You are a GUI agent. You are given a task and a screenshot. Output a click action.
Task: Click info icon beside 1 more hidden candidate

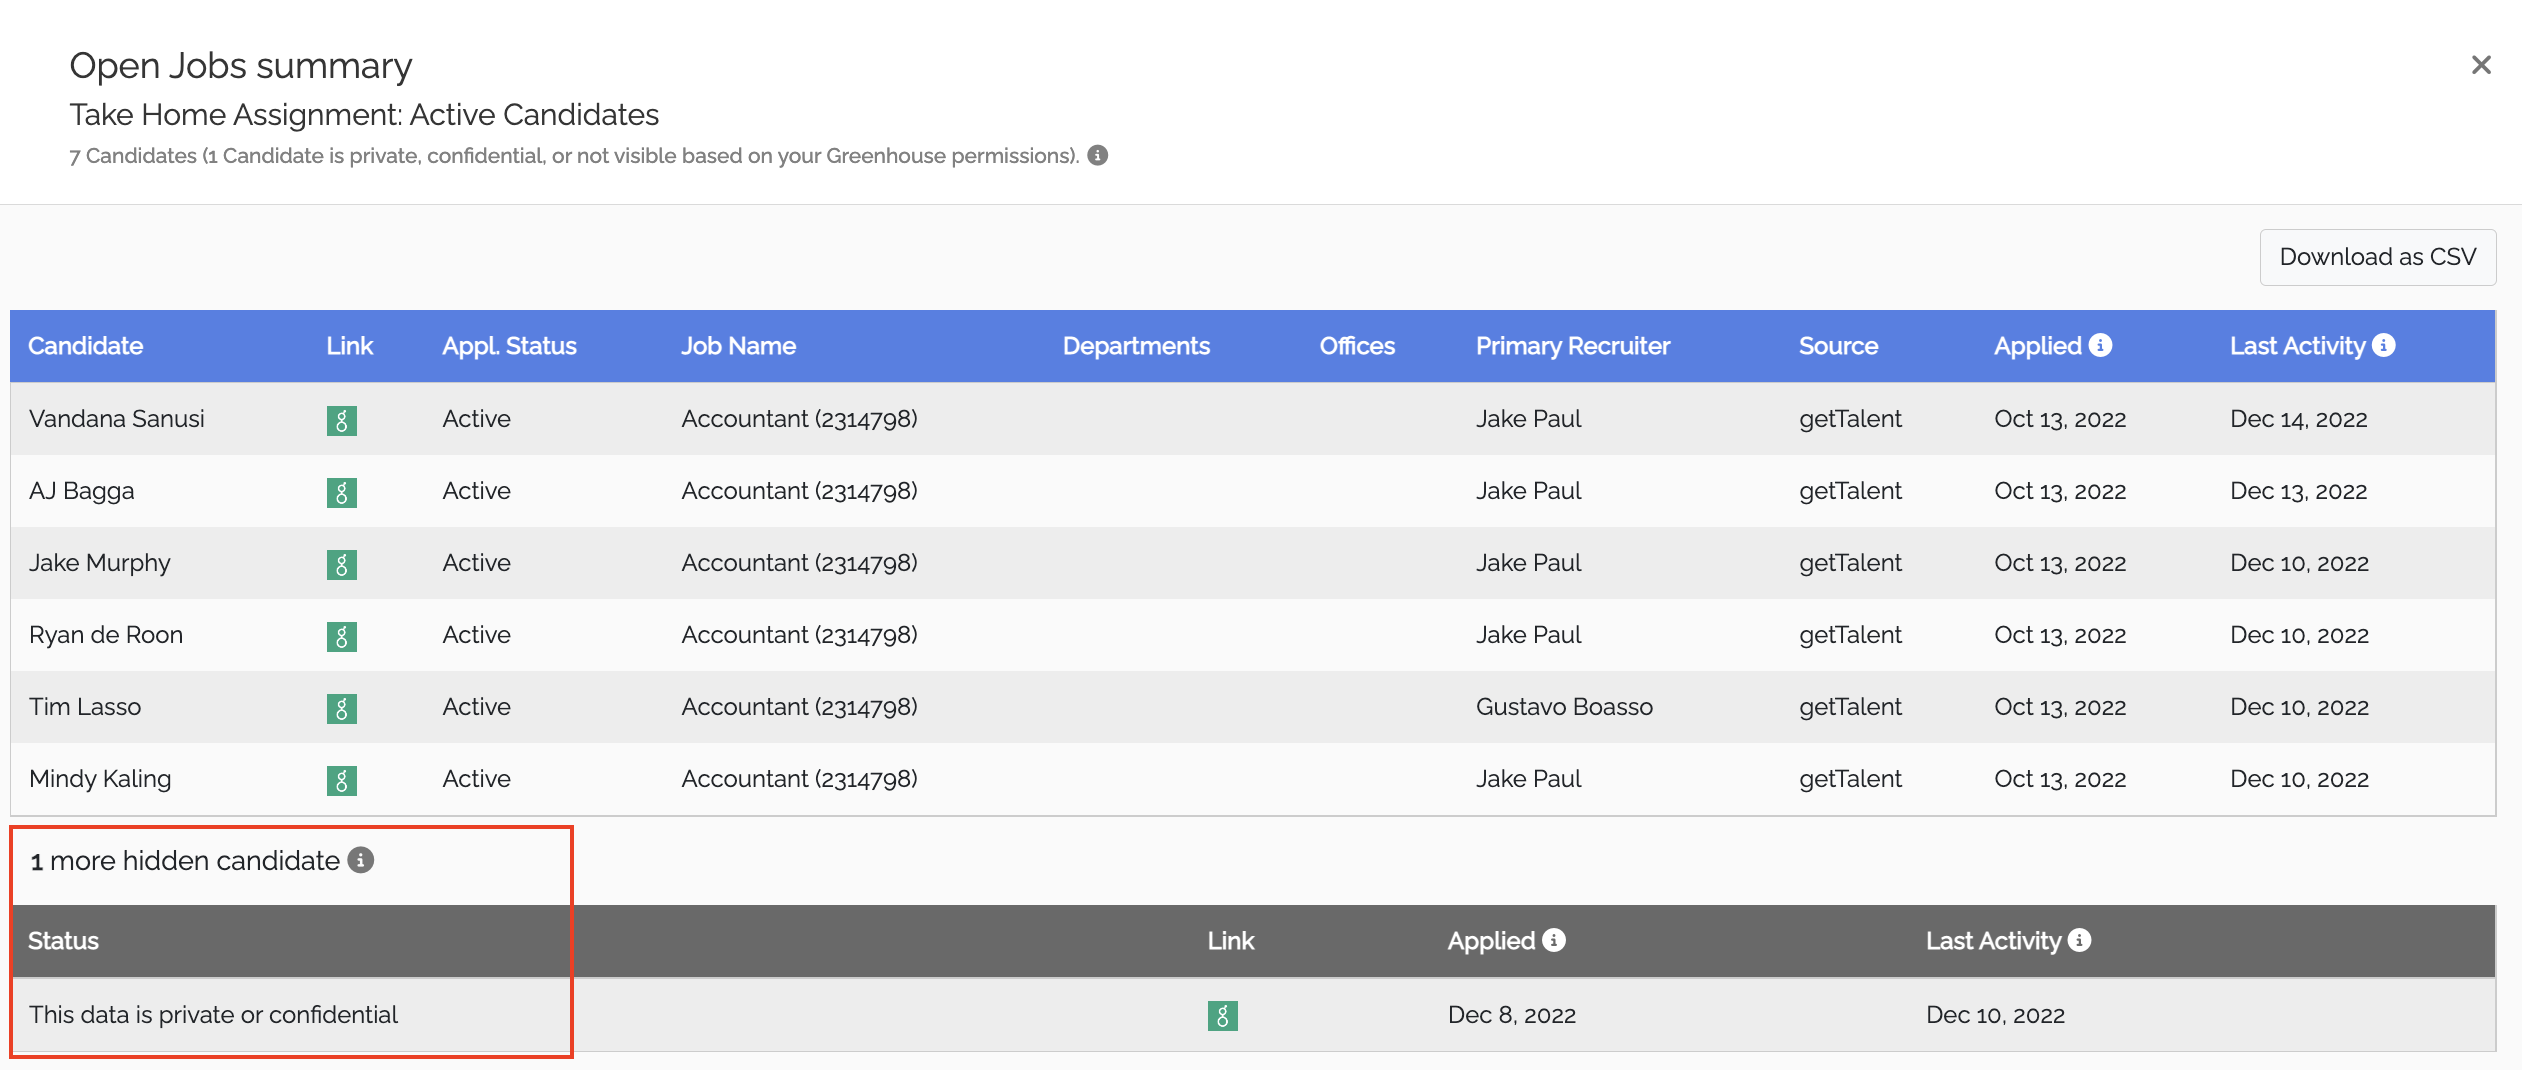click(x=360, y=860)
